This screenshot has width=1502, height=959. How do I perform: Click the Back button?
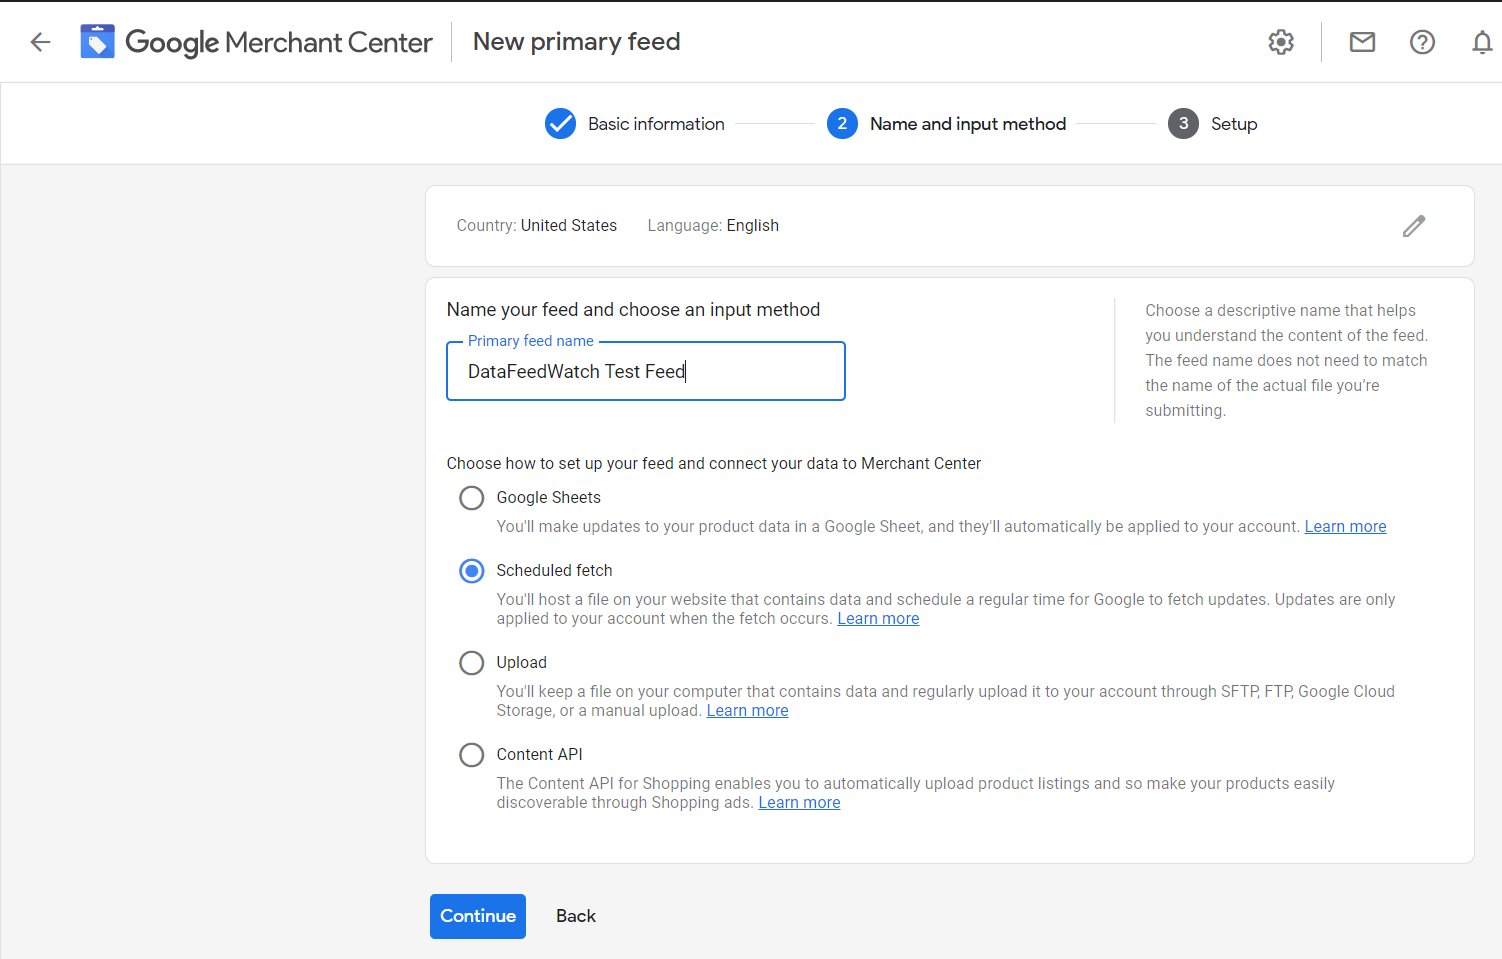coord(575,915)
